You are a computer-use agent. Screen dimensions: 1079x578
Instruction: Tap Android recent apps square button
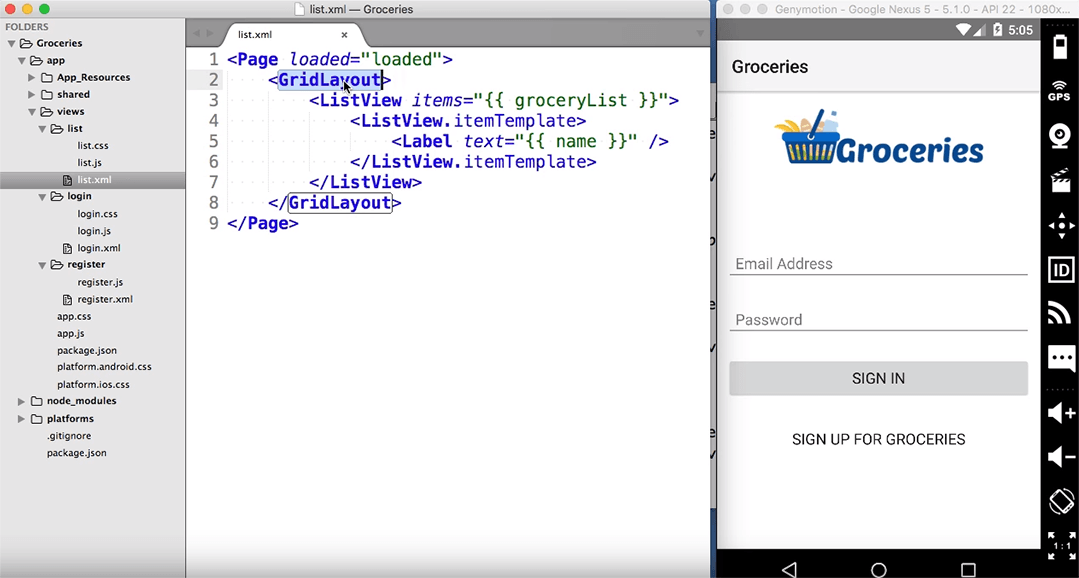click(x=968, y=570)
